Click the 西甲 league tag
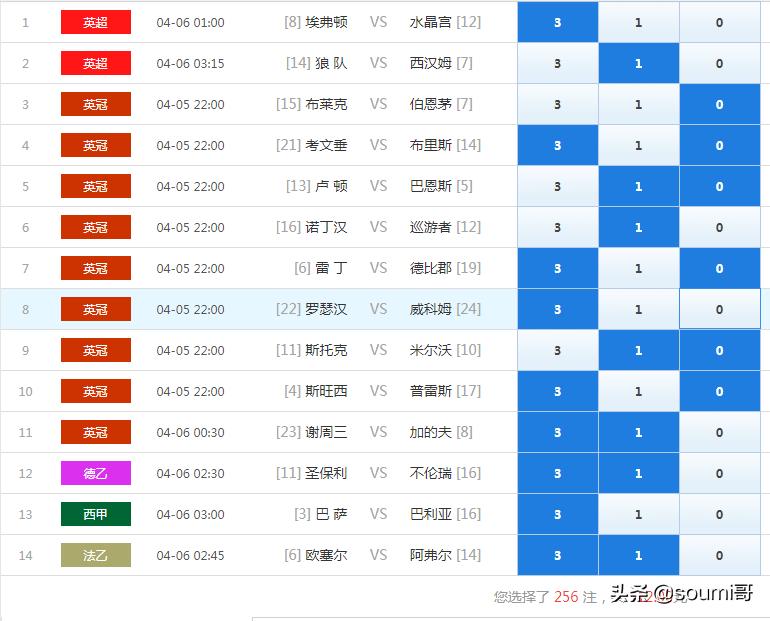Viewport: 770px width, 621px height. point(96,514)
